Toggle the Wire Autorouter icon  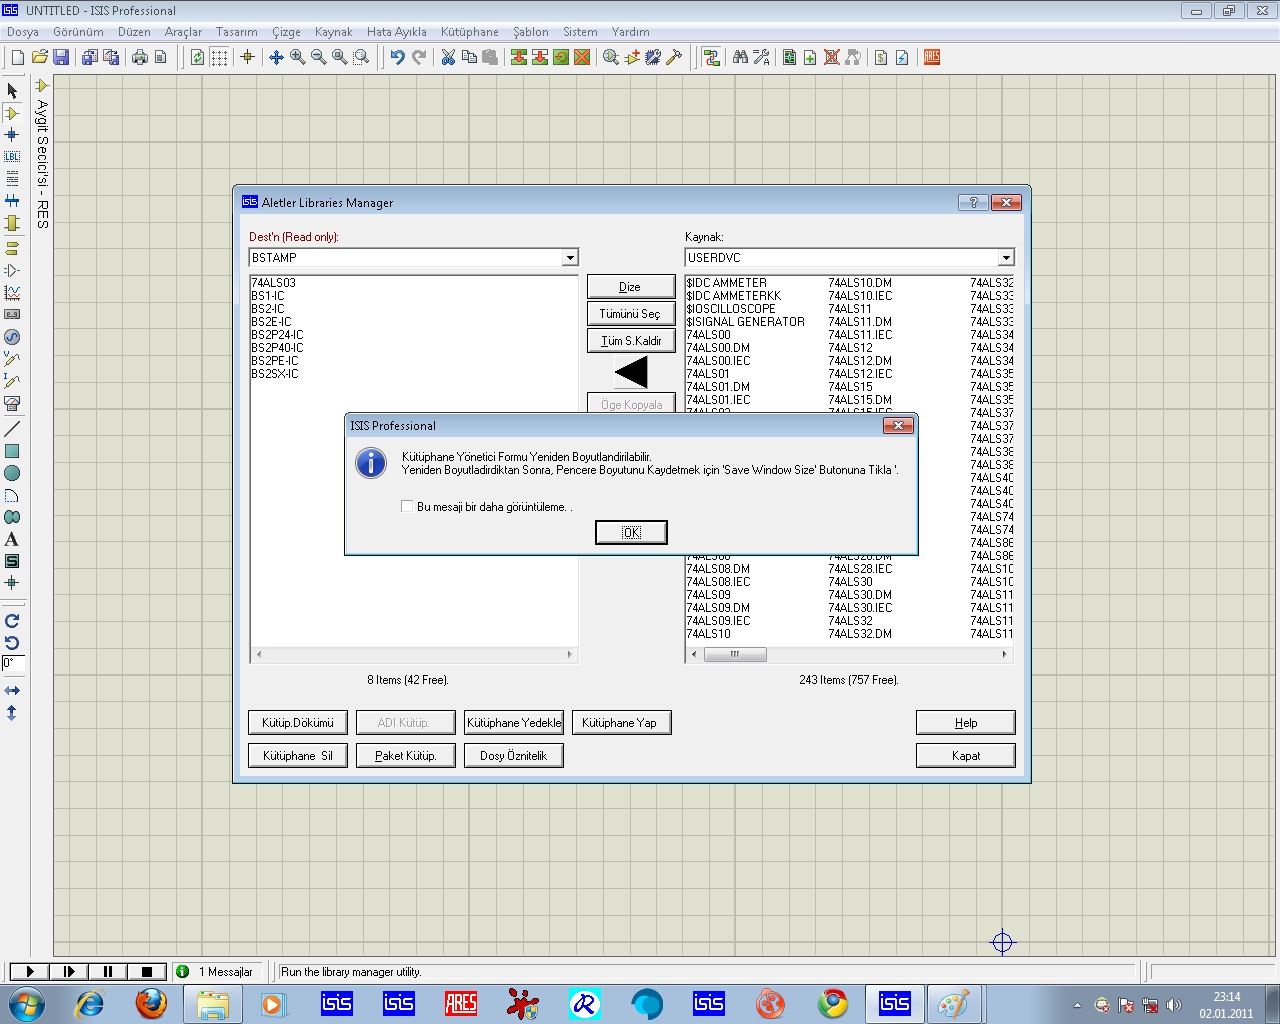pos(711,57)
